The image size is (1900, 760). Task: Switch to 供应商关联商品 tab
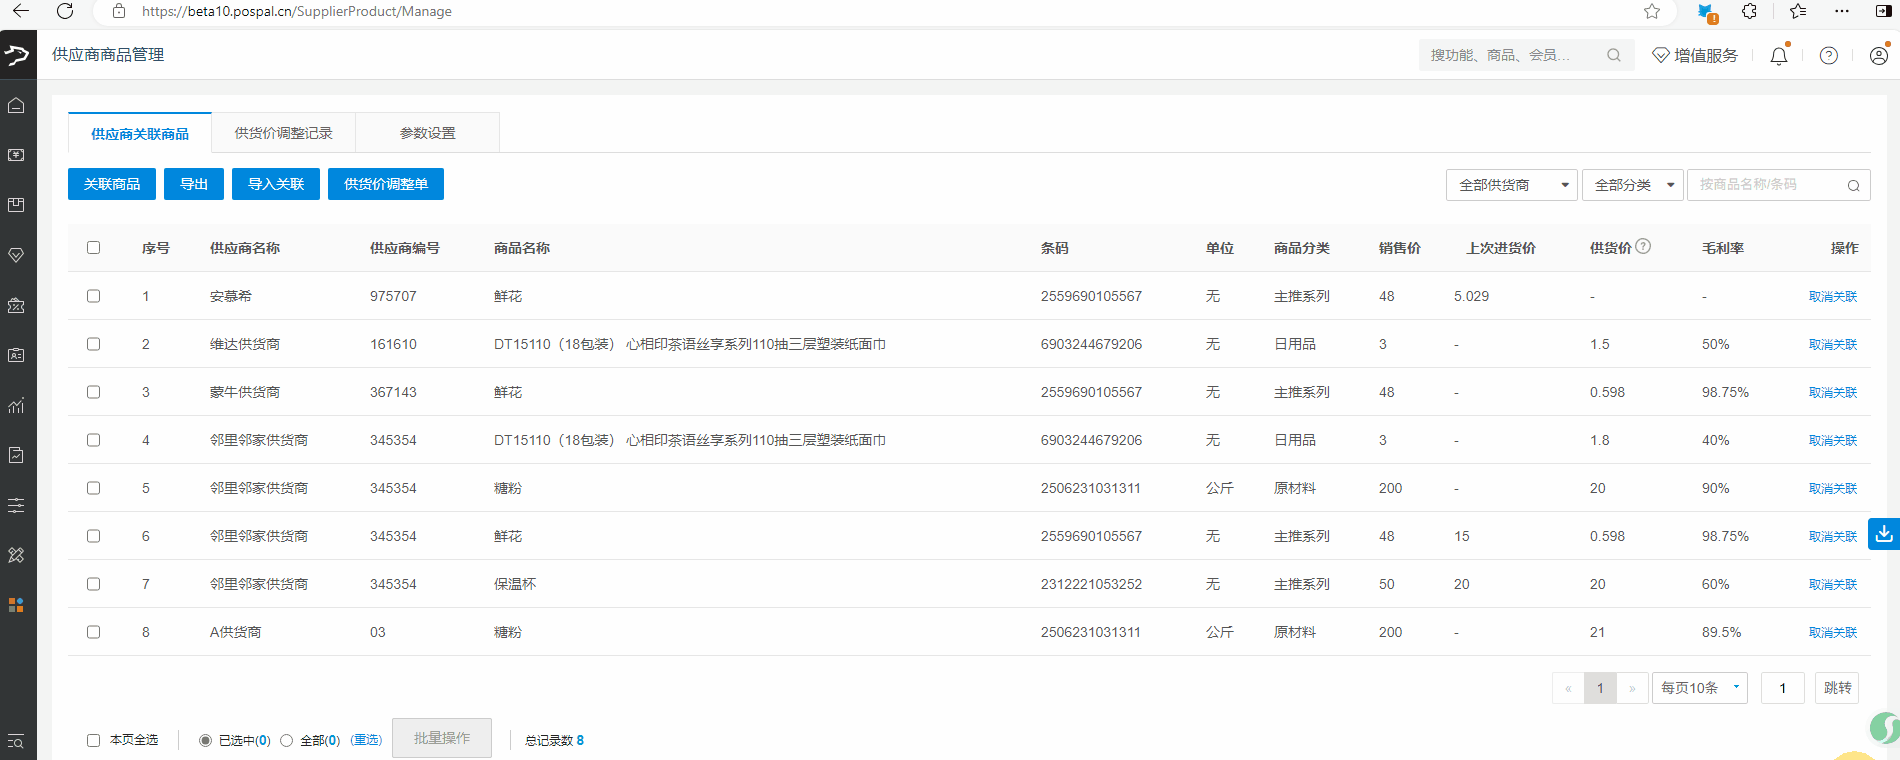140,133
